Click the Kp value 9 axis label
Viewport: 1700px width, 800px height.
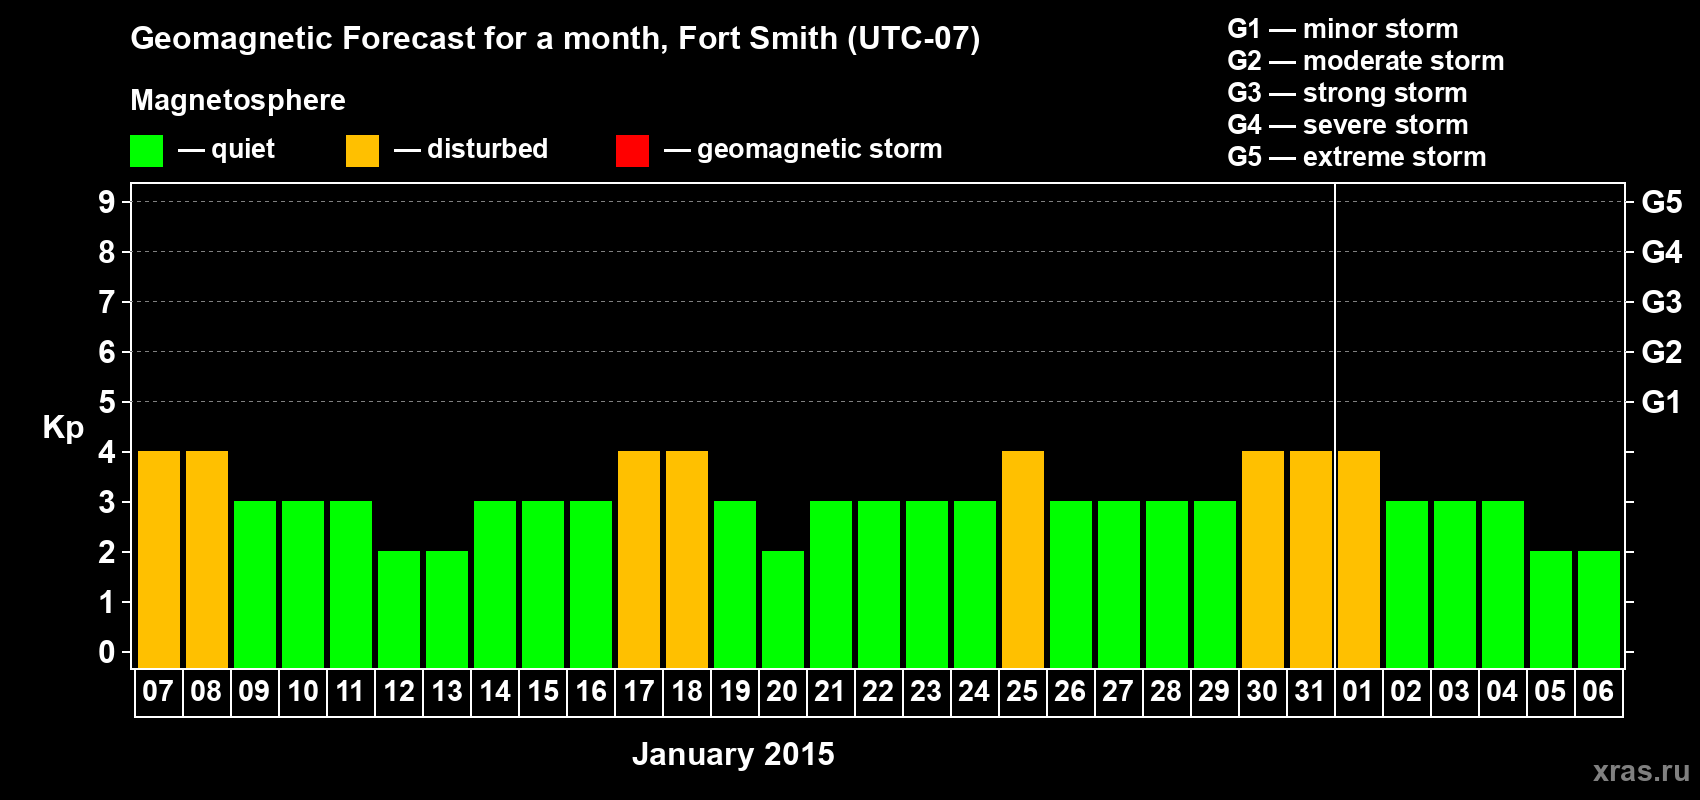(107, 202)
